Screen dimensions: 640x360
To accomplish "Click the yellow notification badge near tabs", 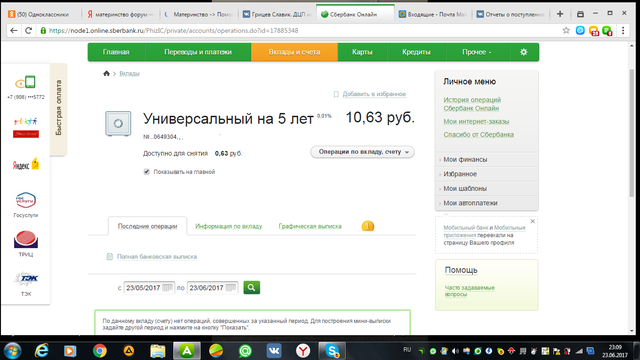I will (x=368, y=226).
